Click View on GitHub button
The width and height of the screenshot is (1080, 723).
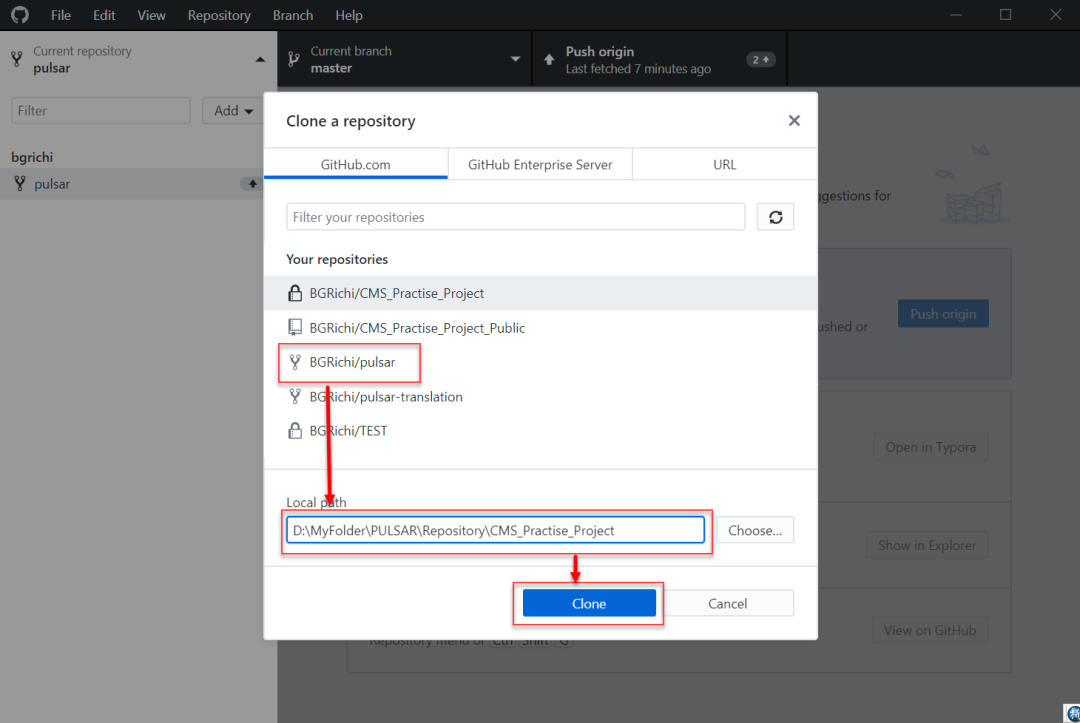tap(930, 630)
